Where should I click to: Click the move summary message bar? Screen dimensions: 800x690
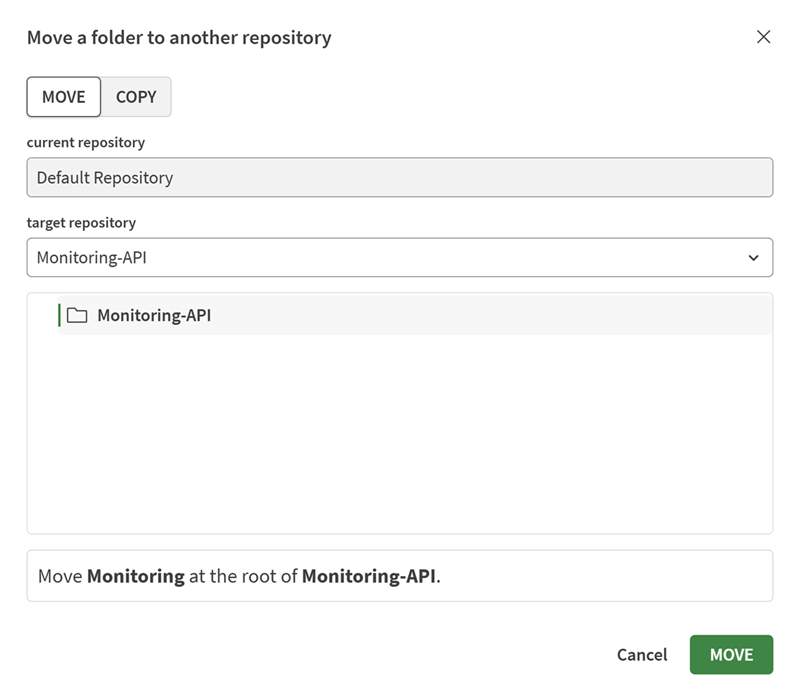tap(400, 576)
